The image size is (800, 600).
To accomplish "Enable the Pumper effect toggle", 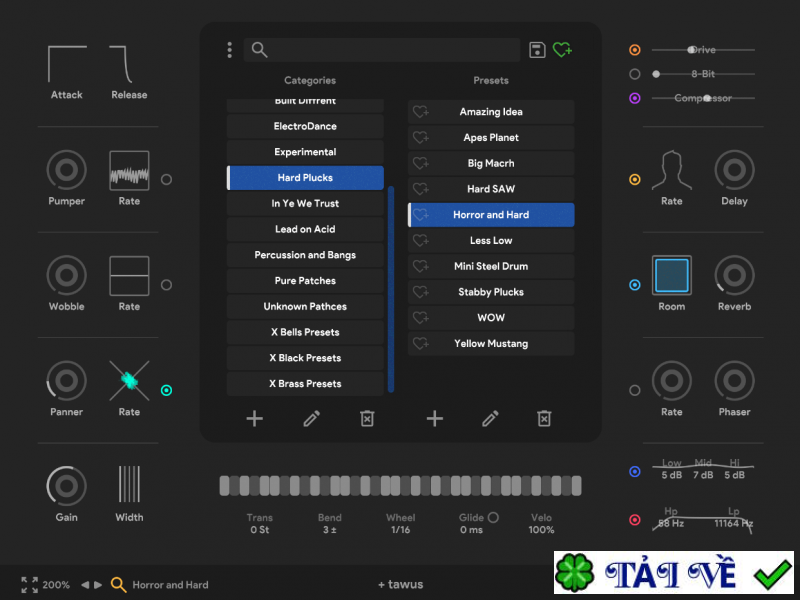I will point(166,180).
